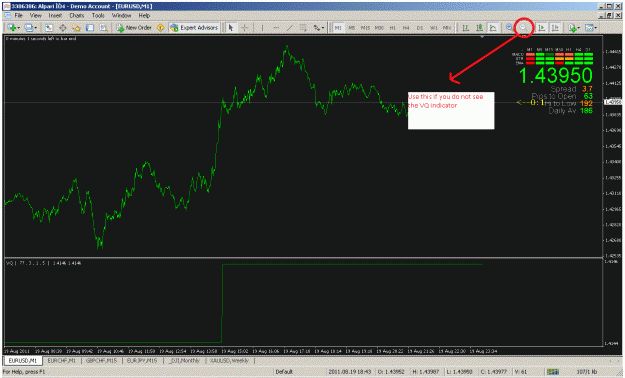Viewport: 625px width, 378px height.
Task: Click the Zoom Out magnifier icon
Action: pyautogui.click(x=523, y=28)
